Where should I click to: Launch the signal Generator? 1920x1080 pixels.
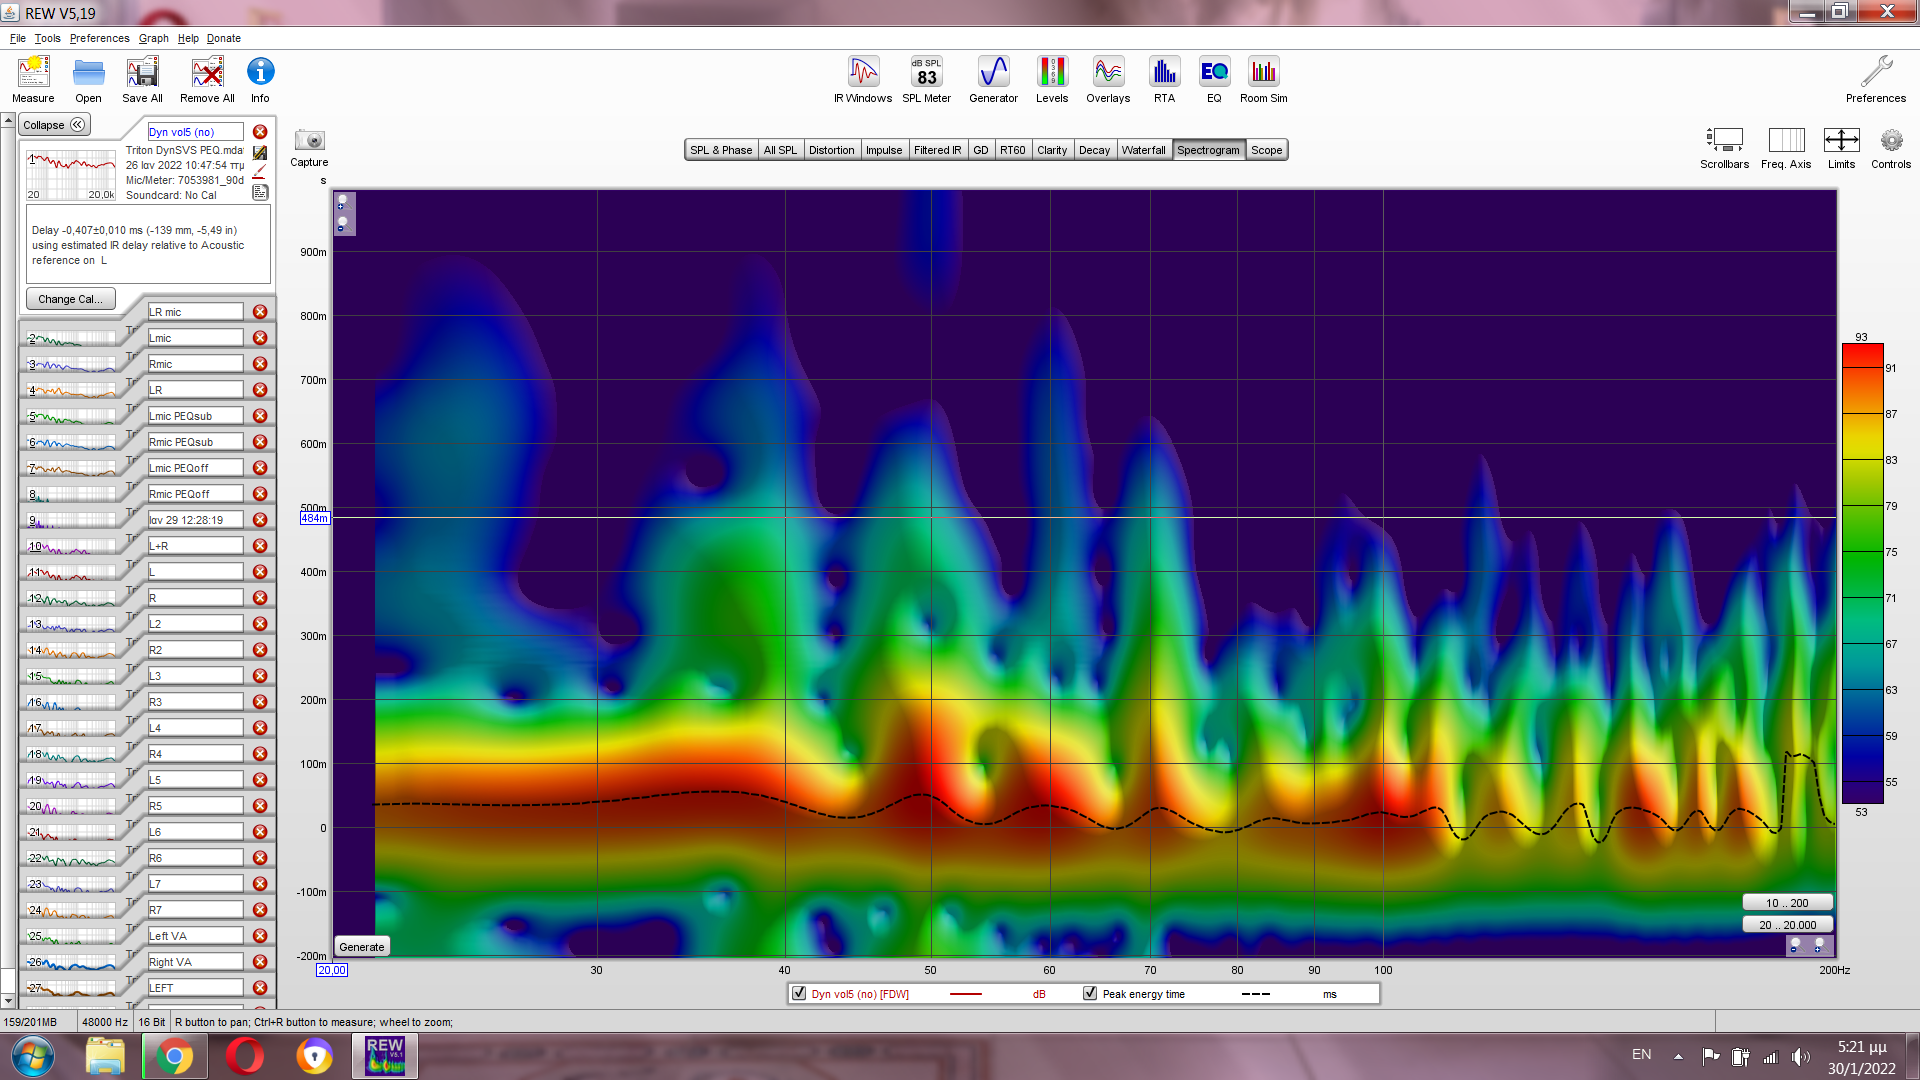click(993, 80)
